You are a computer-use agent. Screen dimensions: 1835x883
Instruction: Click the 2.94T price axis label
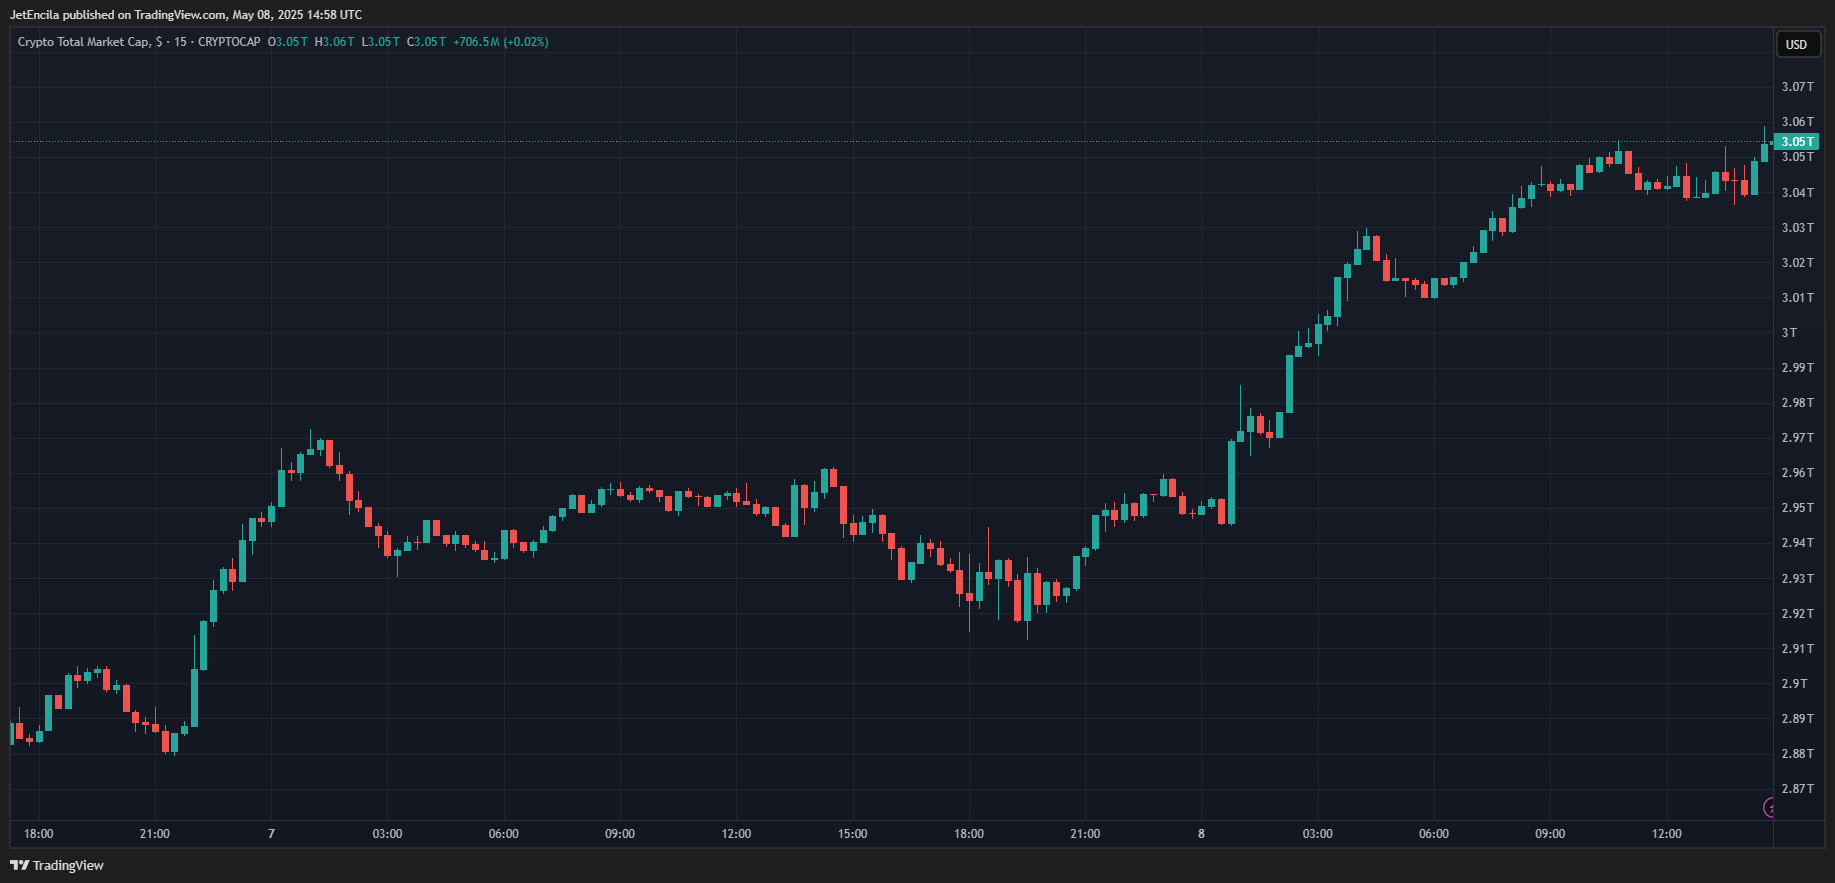pos(1797,543)
